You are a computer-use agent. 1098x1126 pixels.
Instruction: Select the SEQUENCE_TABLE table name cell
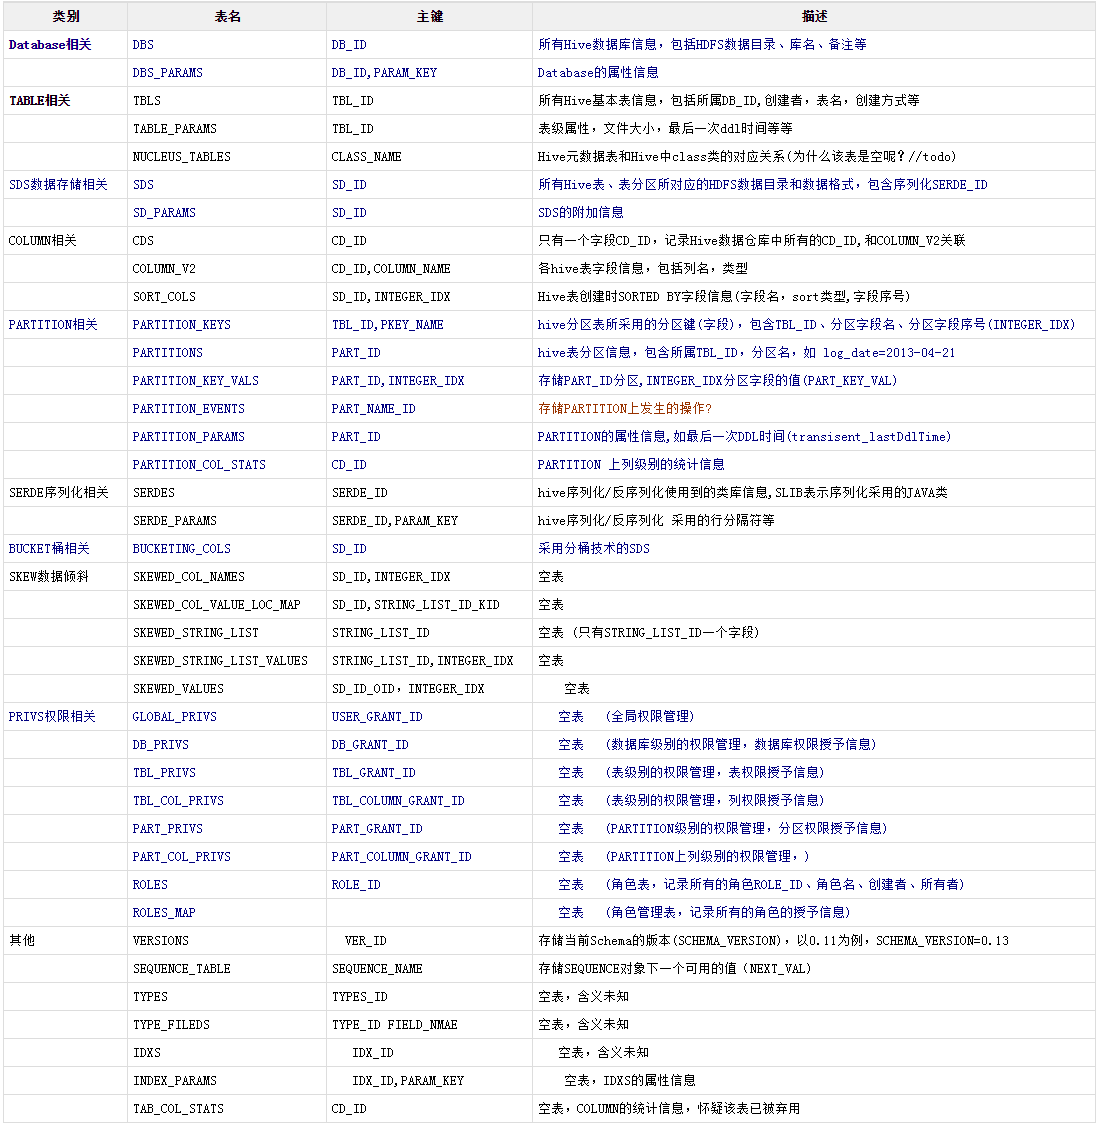coord(181,969)
